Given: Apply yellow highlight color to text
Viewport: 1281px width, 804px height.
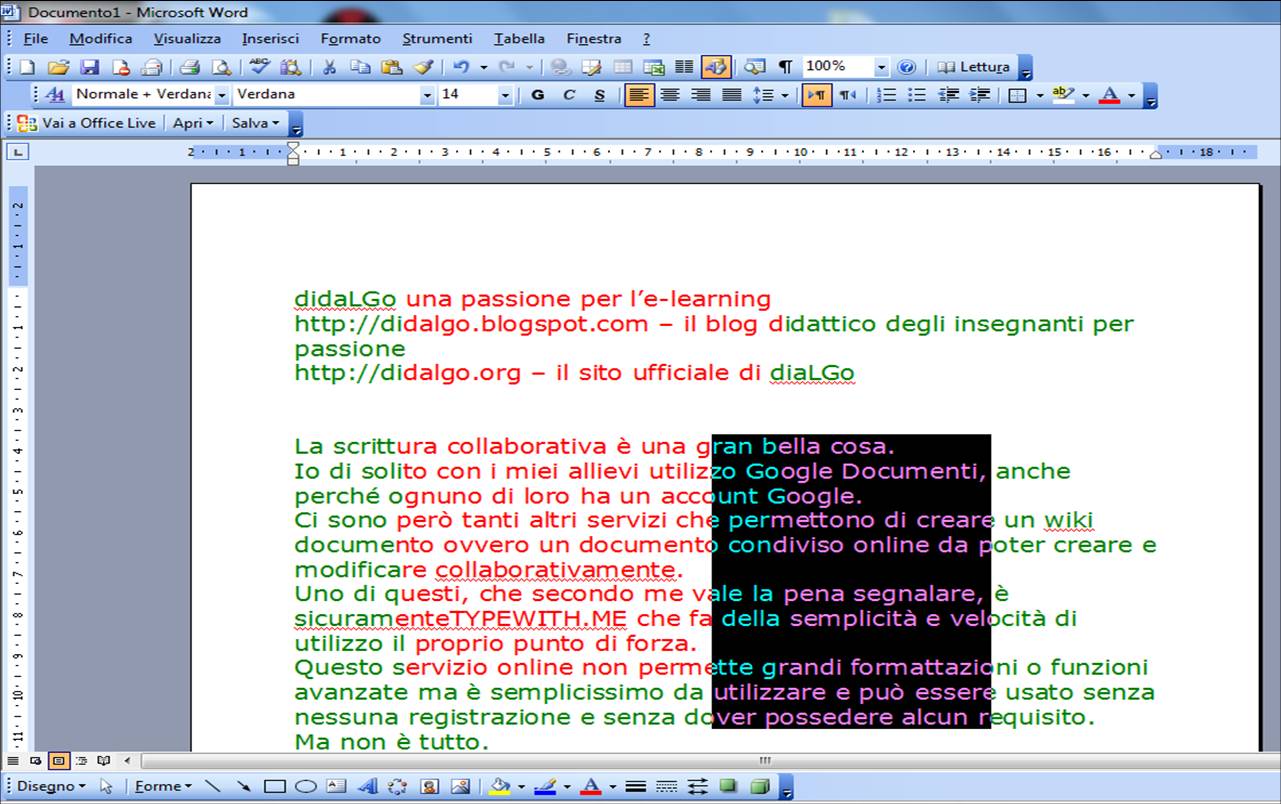Looking at the screenshot, I should (x=1062, y=95).
